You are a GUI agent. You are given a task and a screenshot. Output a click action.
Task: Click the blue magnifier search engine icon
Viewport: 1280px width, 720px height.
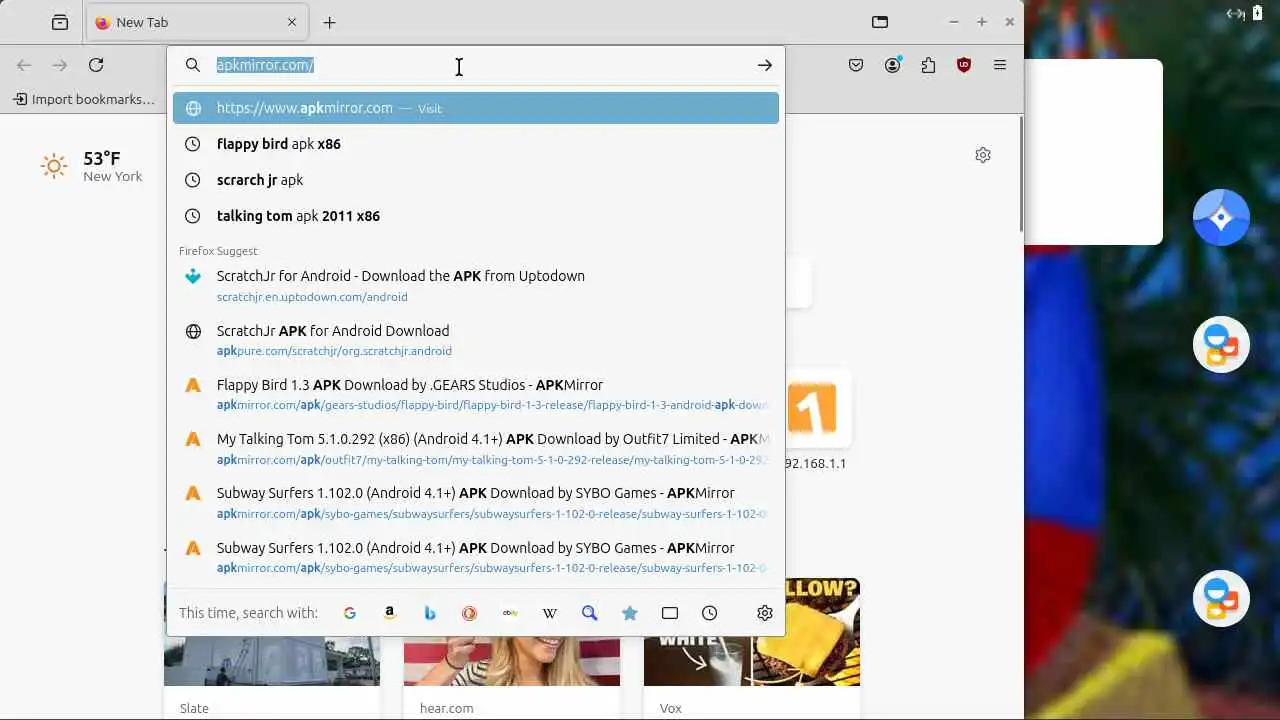tap(590, 613)
